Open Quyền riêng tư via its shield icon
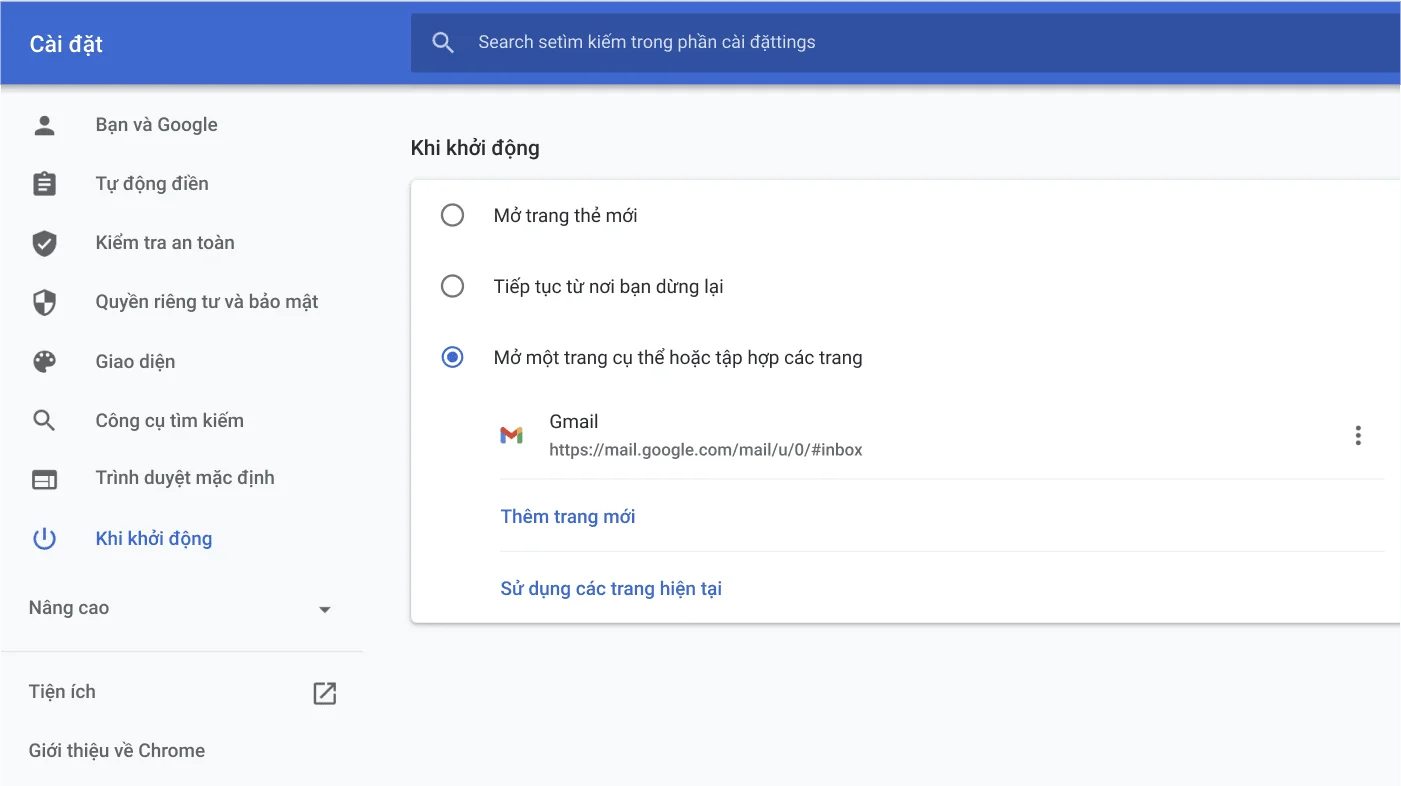Image resolution: width=1401 pixels, height=786 pixels. tap(44, 301)
